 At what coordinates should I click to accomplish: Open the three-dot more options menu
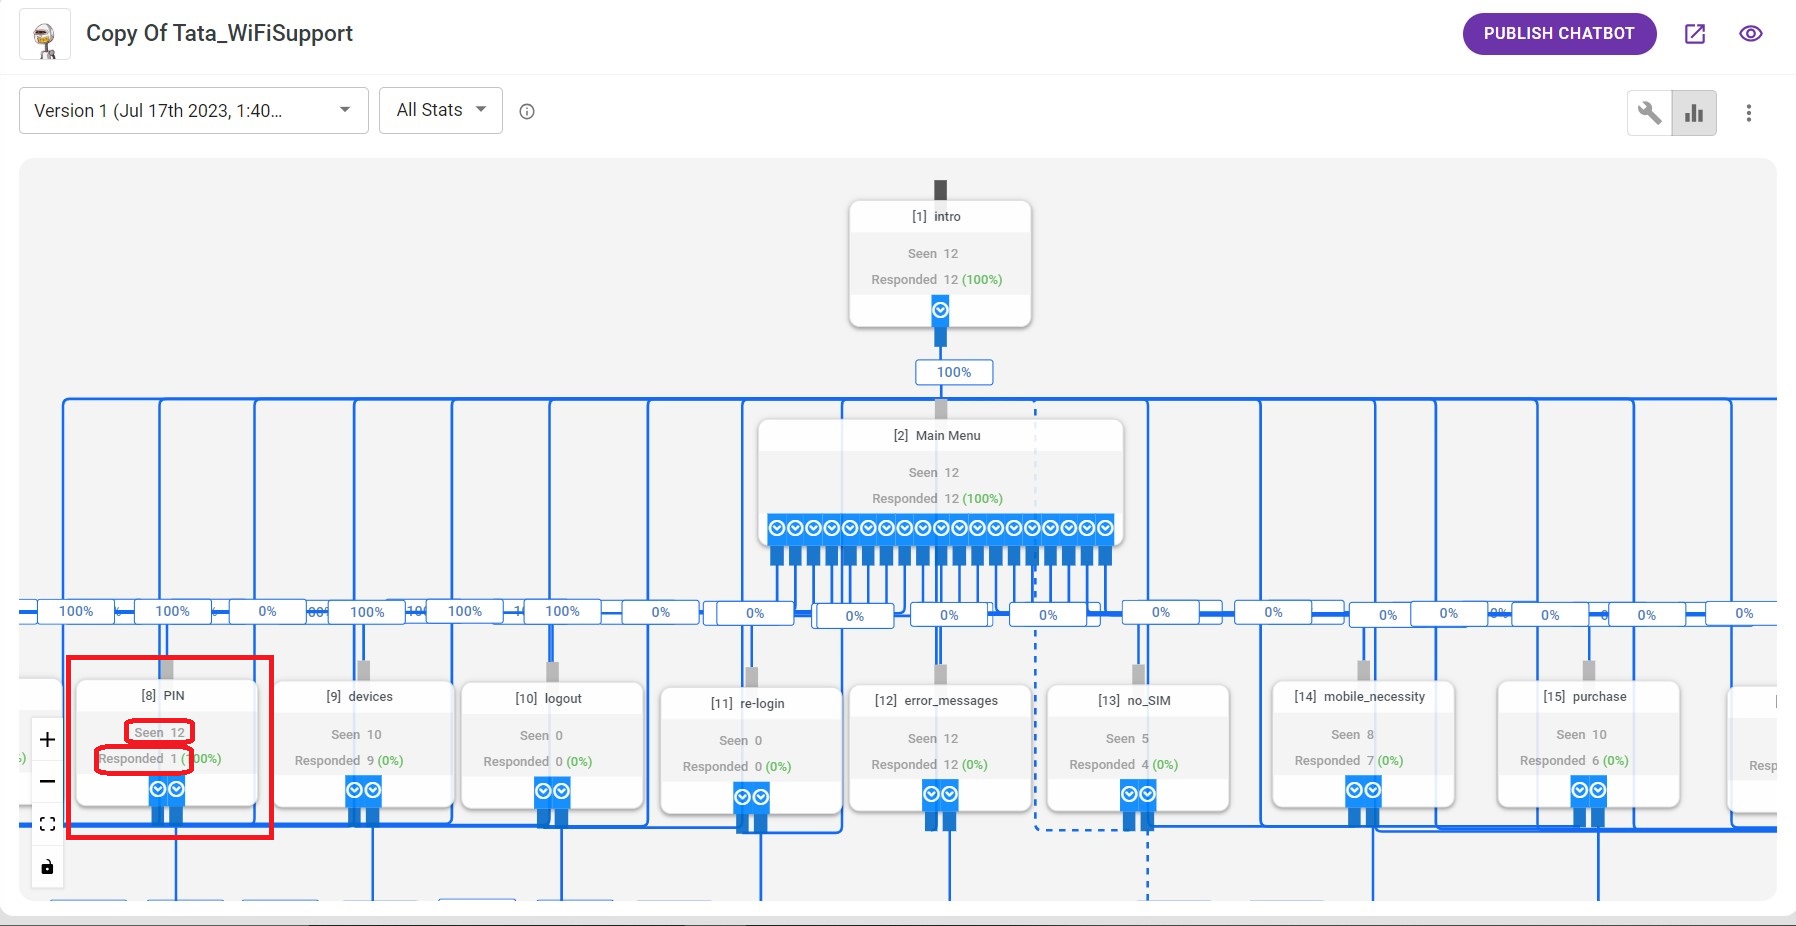(x=1749, y=113)
